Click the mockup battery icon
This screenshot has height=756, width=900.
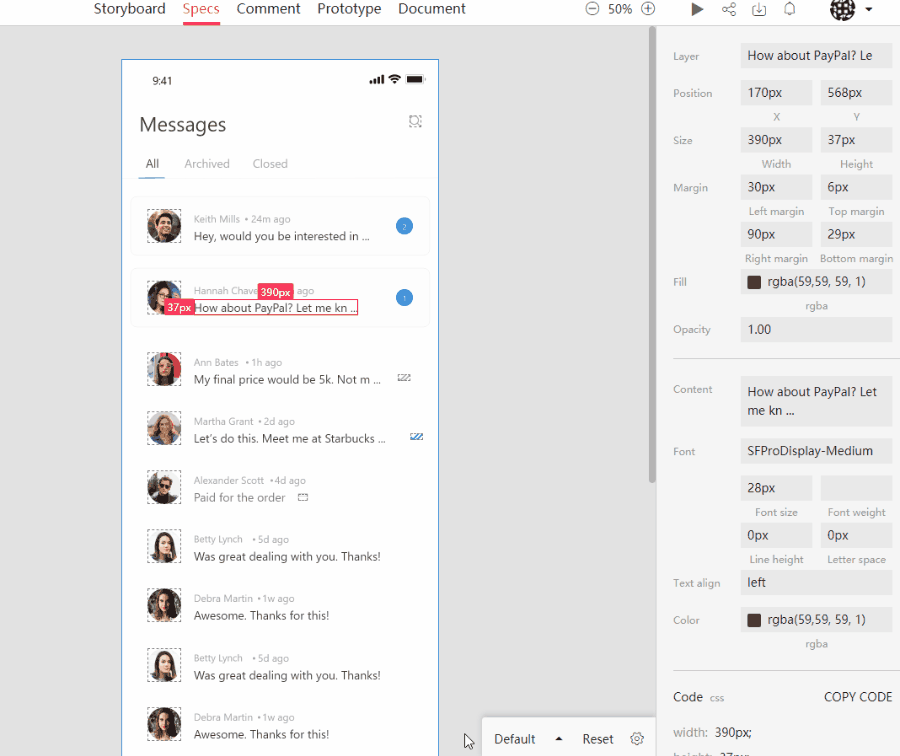(x=415, y=79)
